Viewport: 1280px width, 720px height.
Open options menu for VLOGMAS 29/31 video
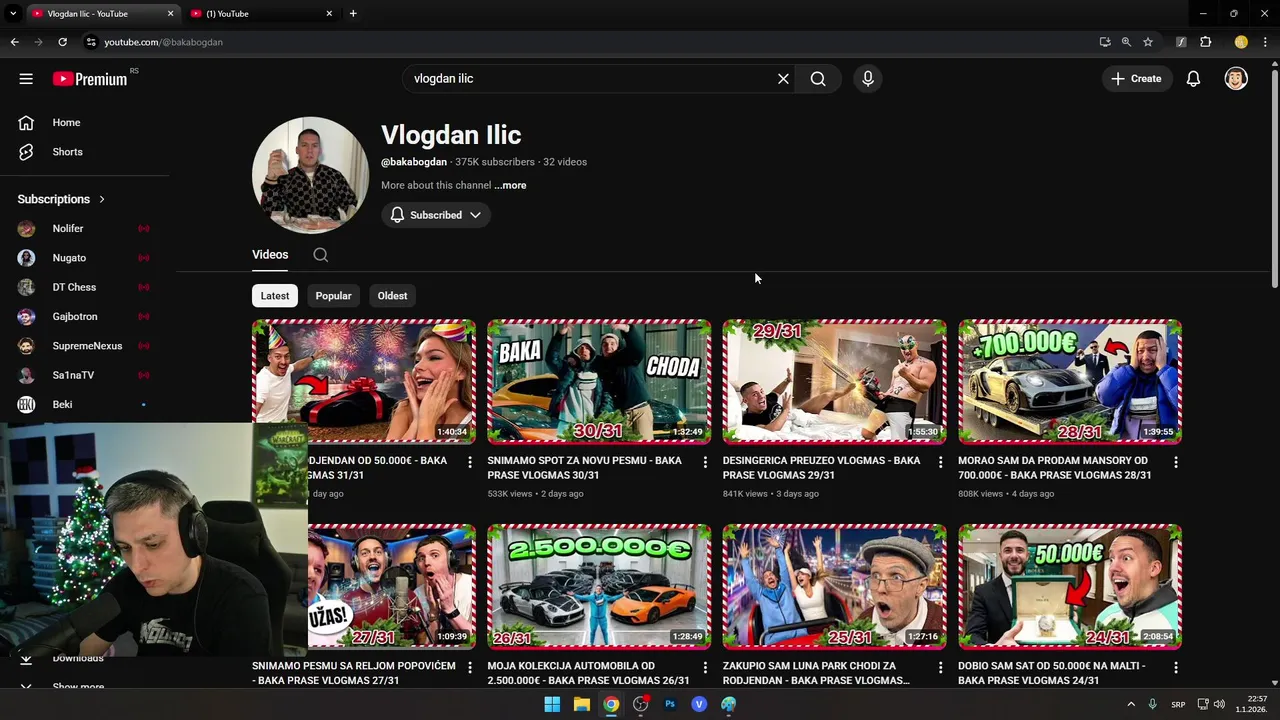[x=940, y=462]
